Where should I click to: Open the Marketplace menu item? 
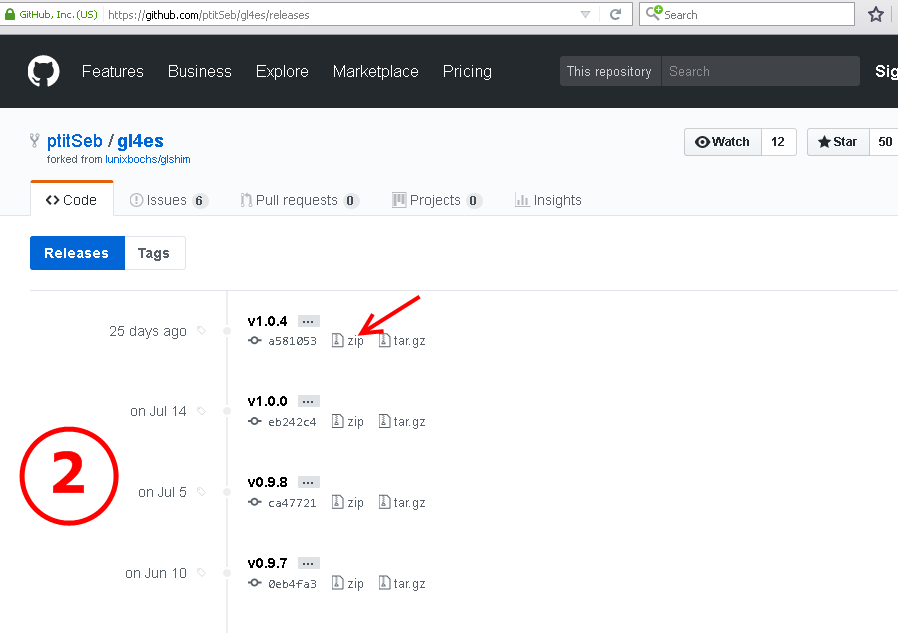[376, 71]
